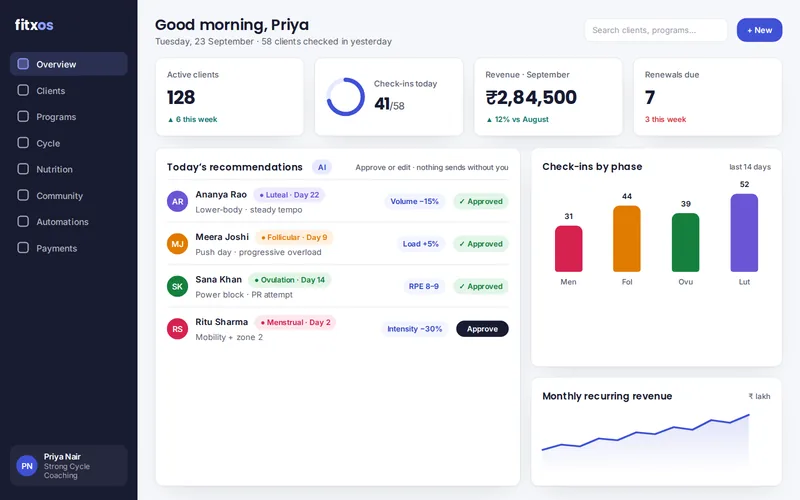Click the AI badge beside recommendations
The image size is (800, 500).
pyautogui.click(x=322, y=167)
